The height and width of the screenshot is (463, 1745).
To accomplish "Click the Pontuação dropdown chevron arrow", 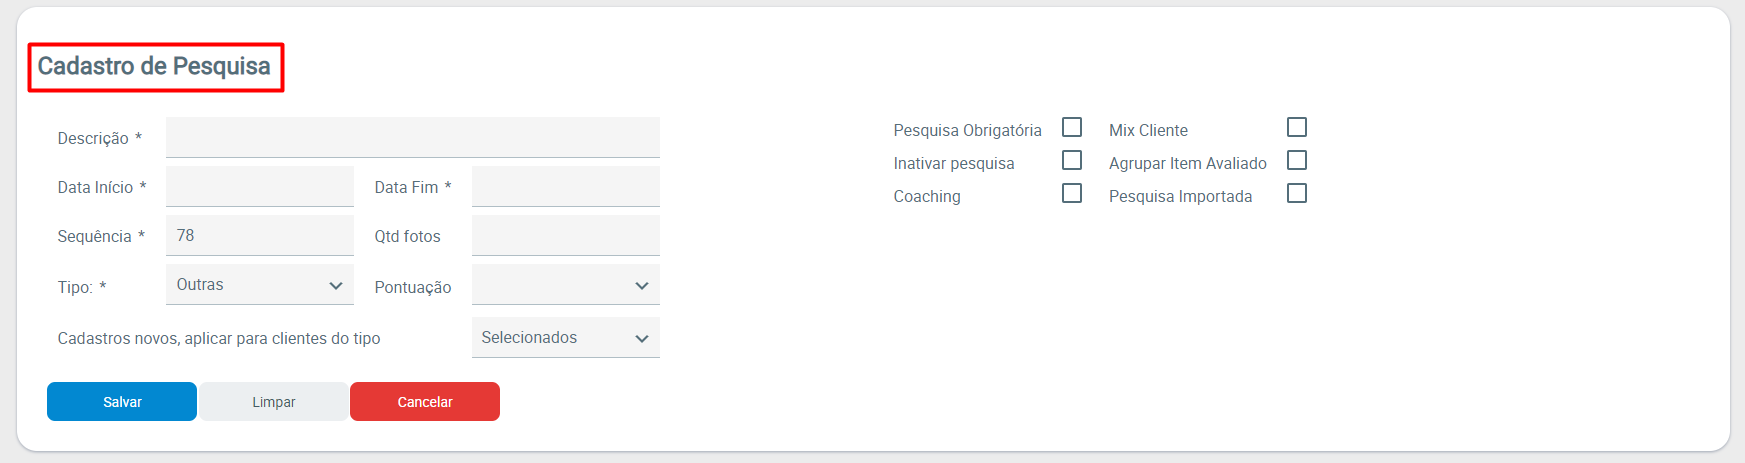I will click(642, 286).
